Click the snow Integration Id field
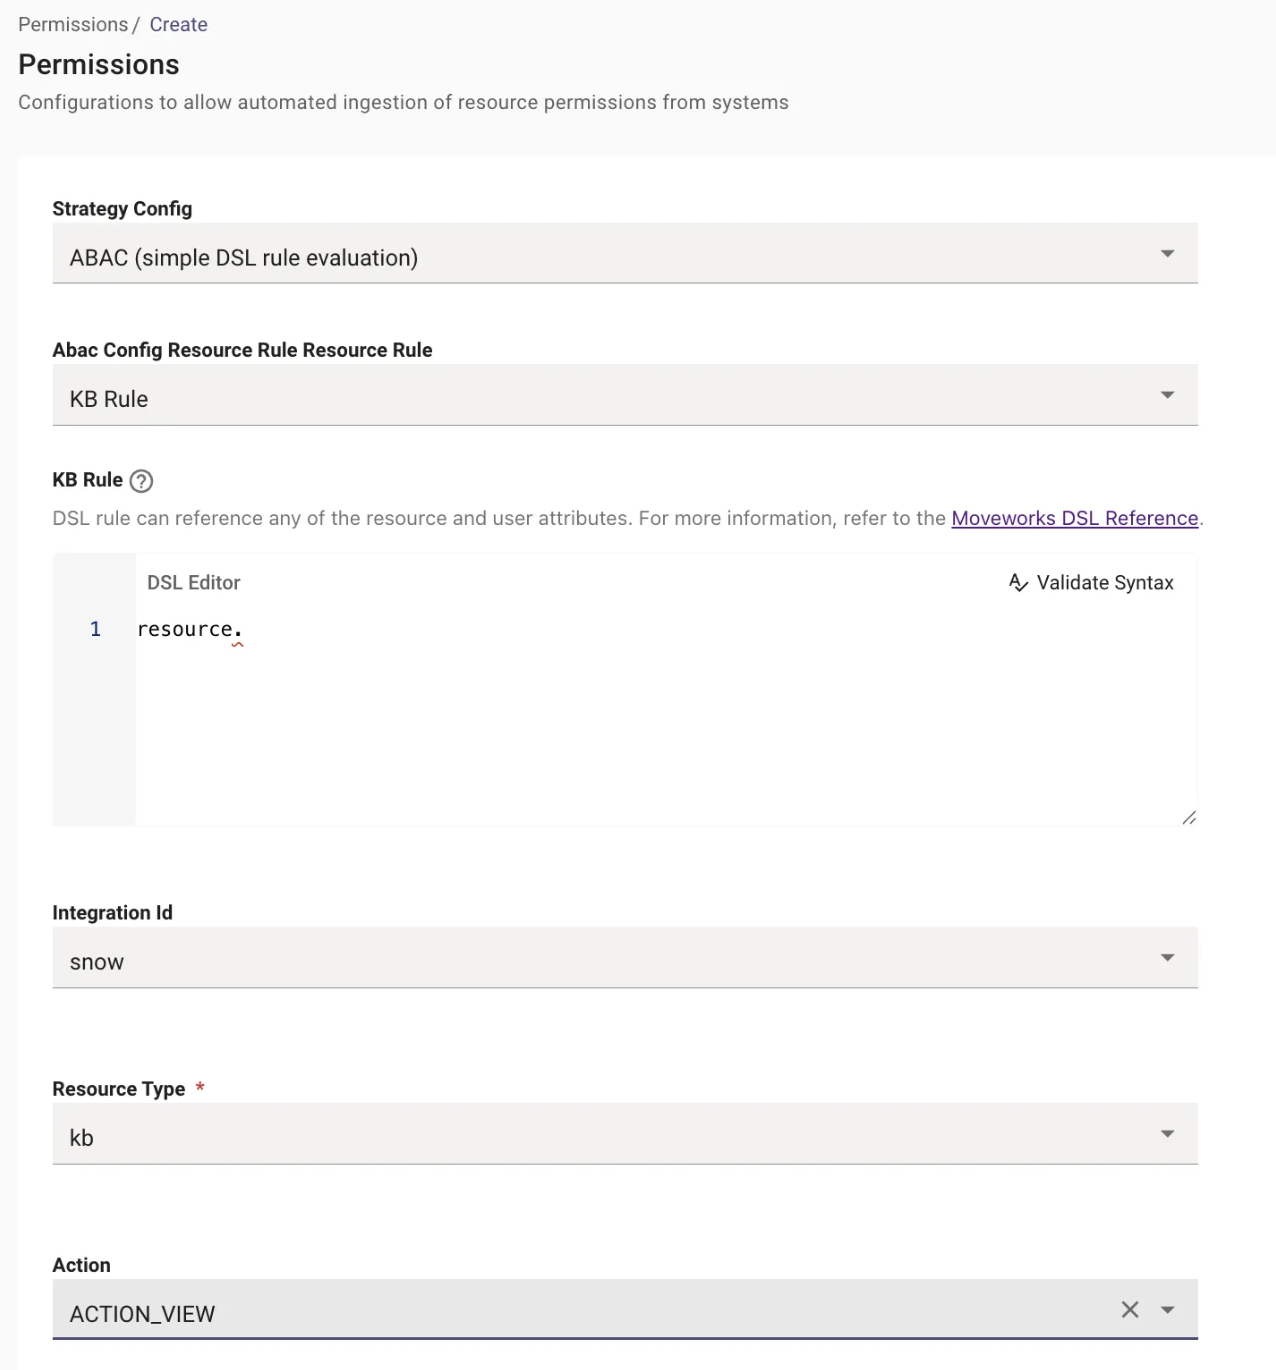The height and width of the screenshot is (1370, 1276). click(600, 962)
